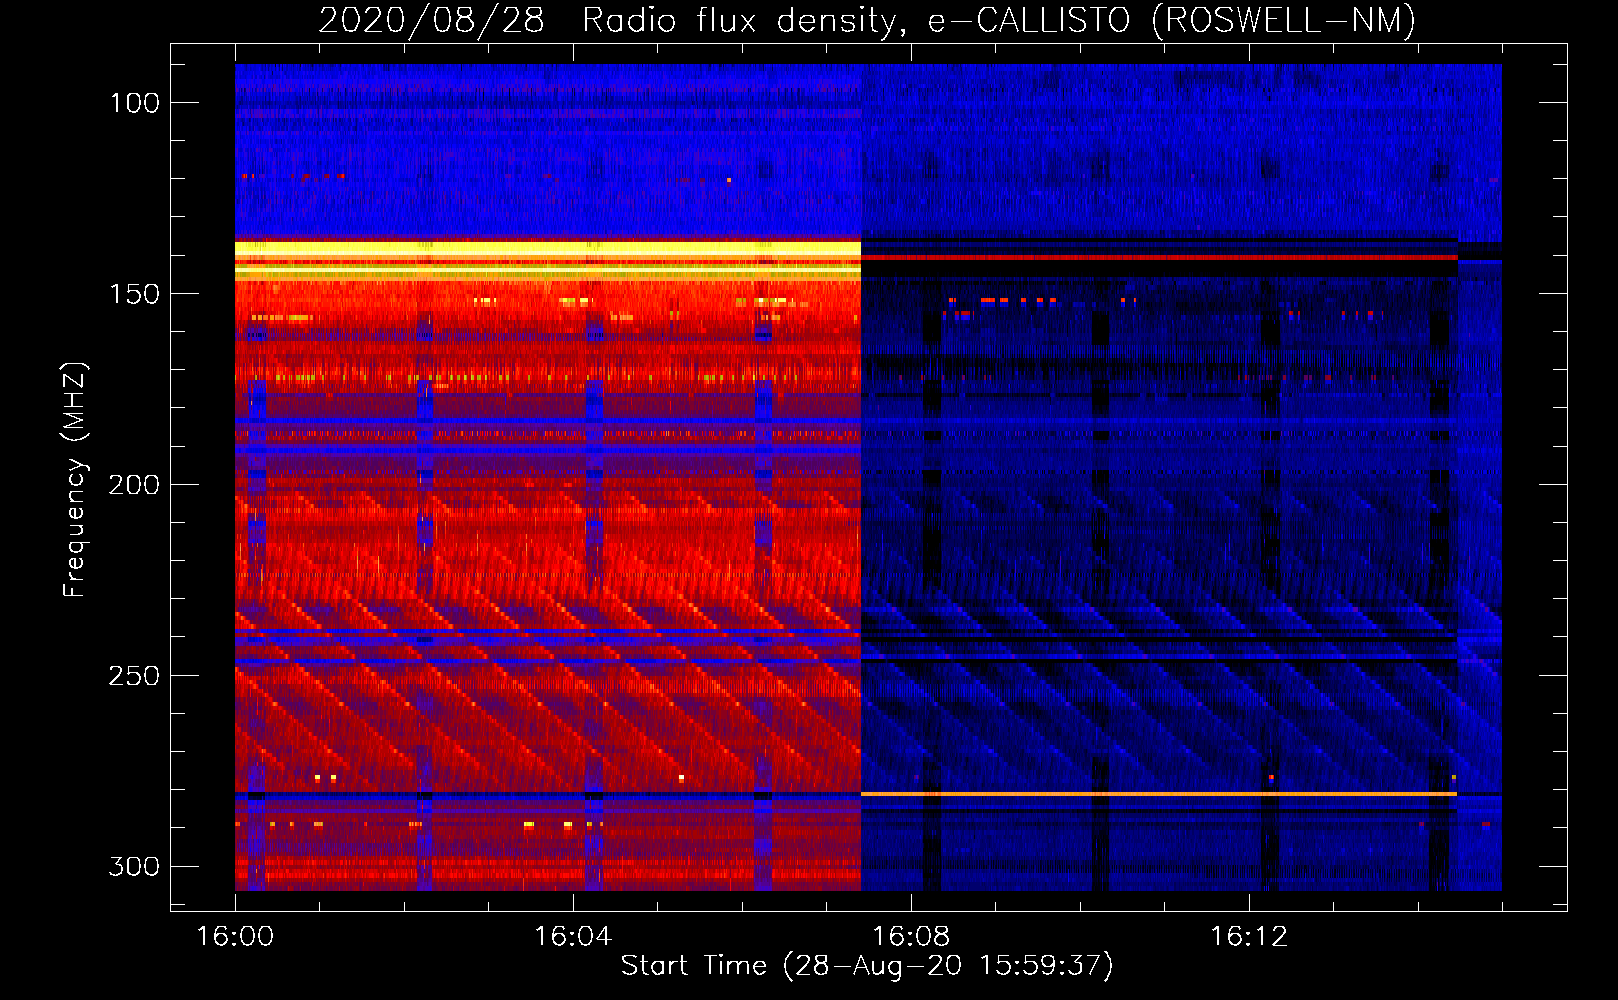Screen dimensions: 1618x1000
Task: Click the '200' frequency tick label
Action: [x=134, y=485]
